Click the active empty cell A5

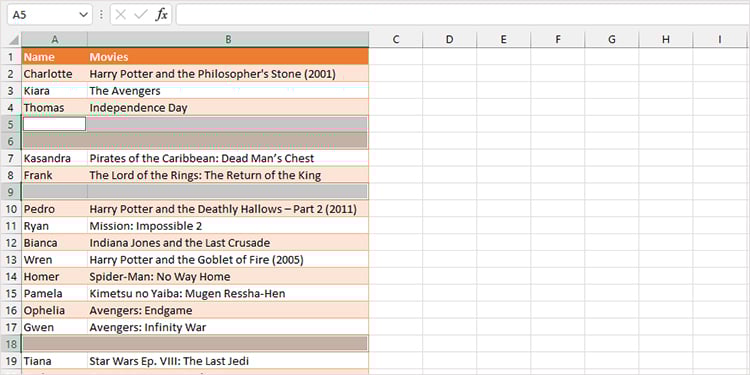pos(55,124)
